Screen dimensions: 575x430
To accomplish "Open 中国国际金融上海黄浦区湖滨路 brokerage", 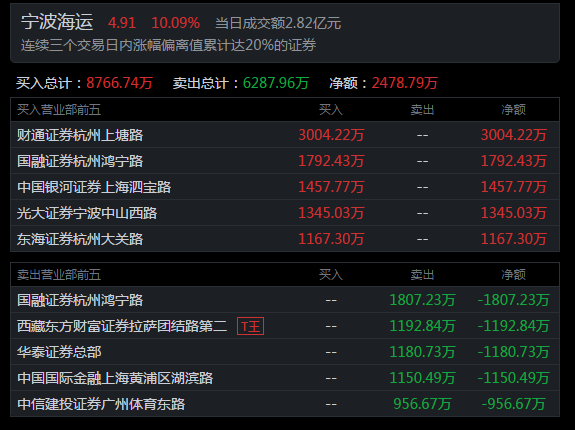I will [x=115, y=378].
